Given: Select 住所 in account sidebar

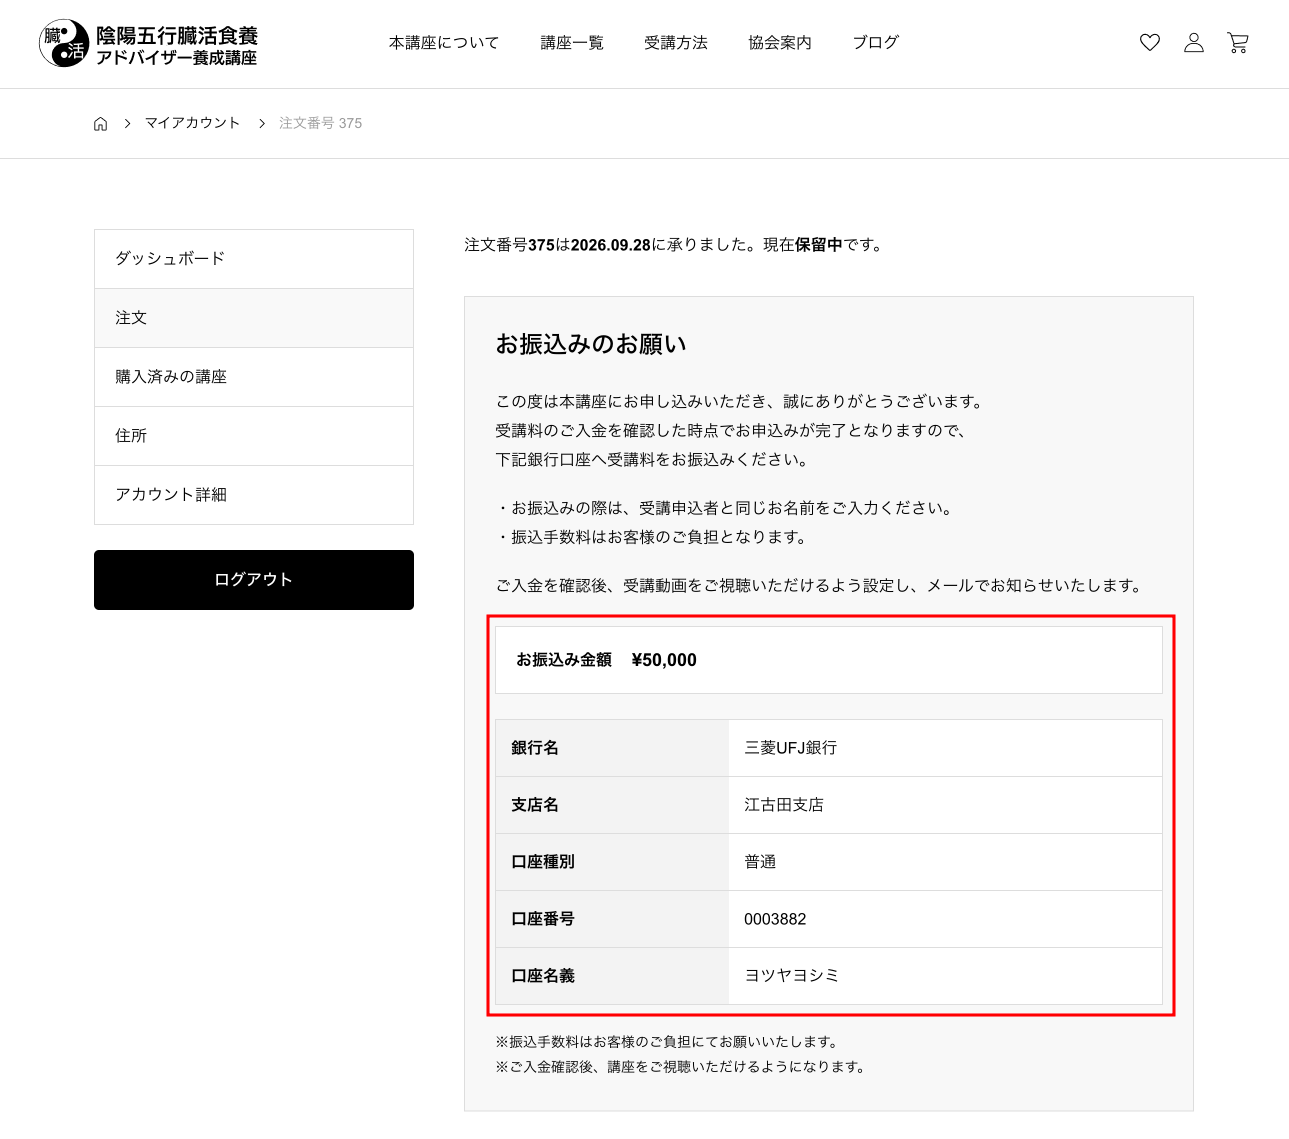Looking at the screenshot, I should [254, 436].
